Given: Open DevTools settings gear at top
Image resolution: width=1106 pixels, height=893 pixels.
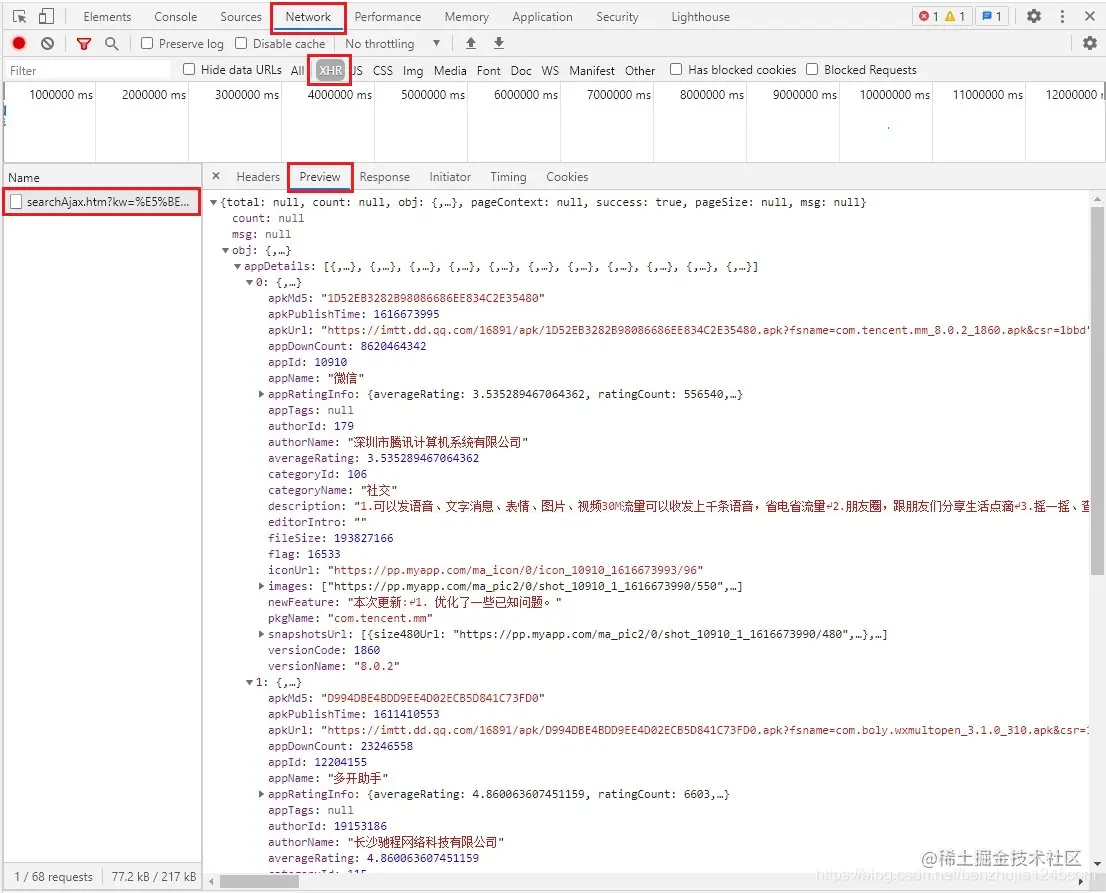Looking at the screenshot, I should click(x=1034, y=16).
